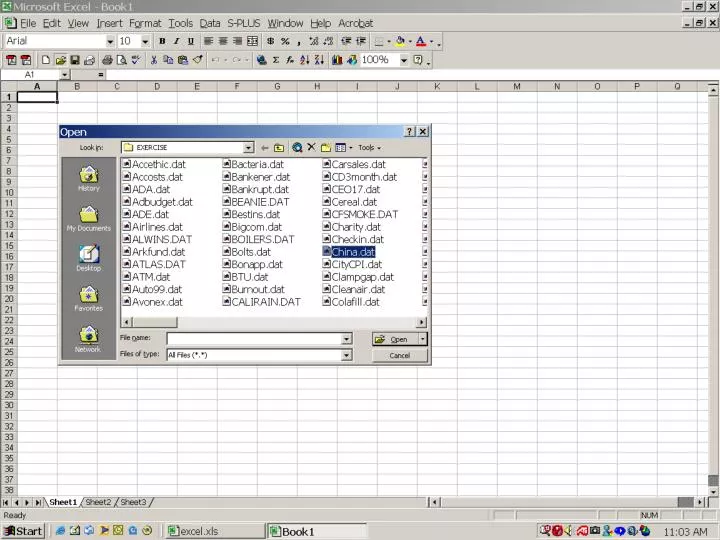Image resolution: width=720 pixels, height=540 pixels.
Task: Open Network location in dialog sidebar
Action: (89, 339)
